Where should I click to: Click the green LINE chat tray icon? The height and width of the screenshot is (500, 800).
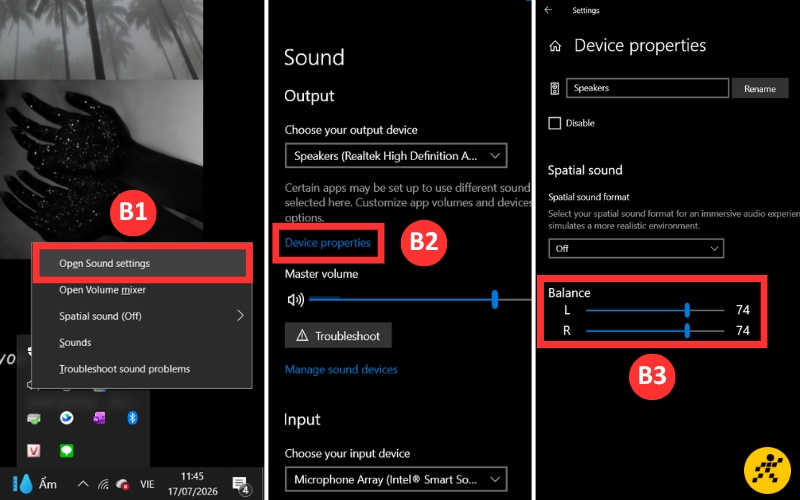[x=67, y=451]
